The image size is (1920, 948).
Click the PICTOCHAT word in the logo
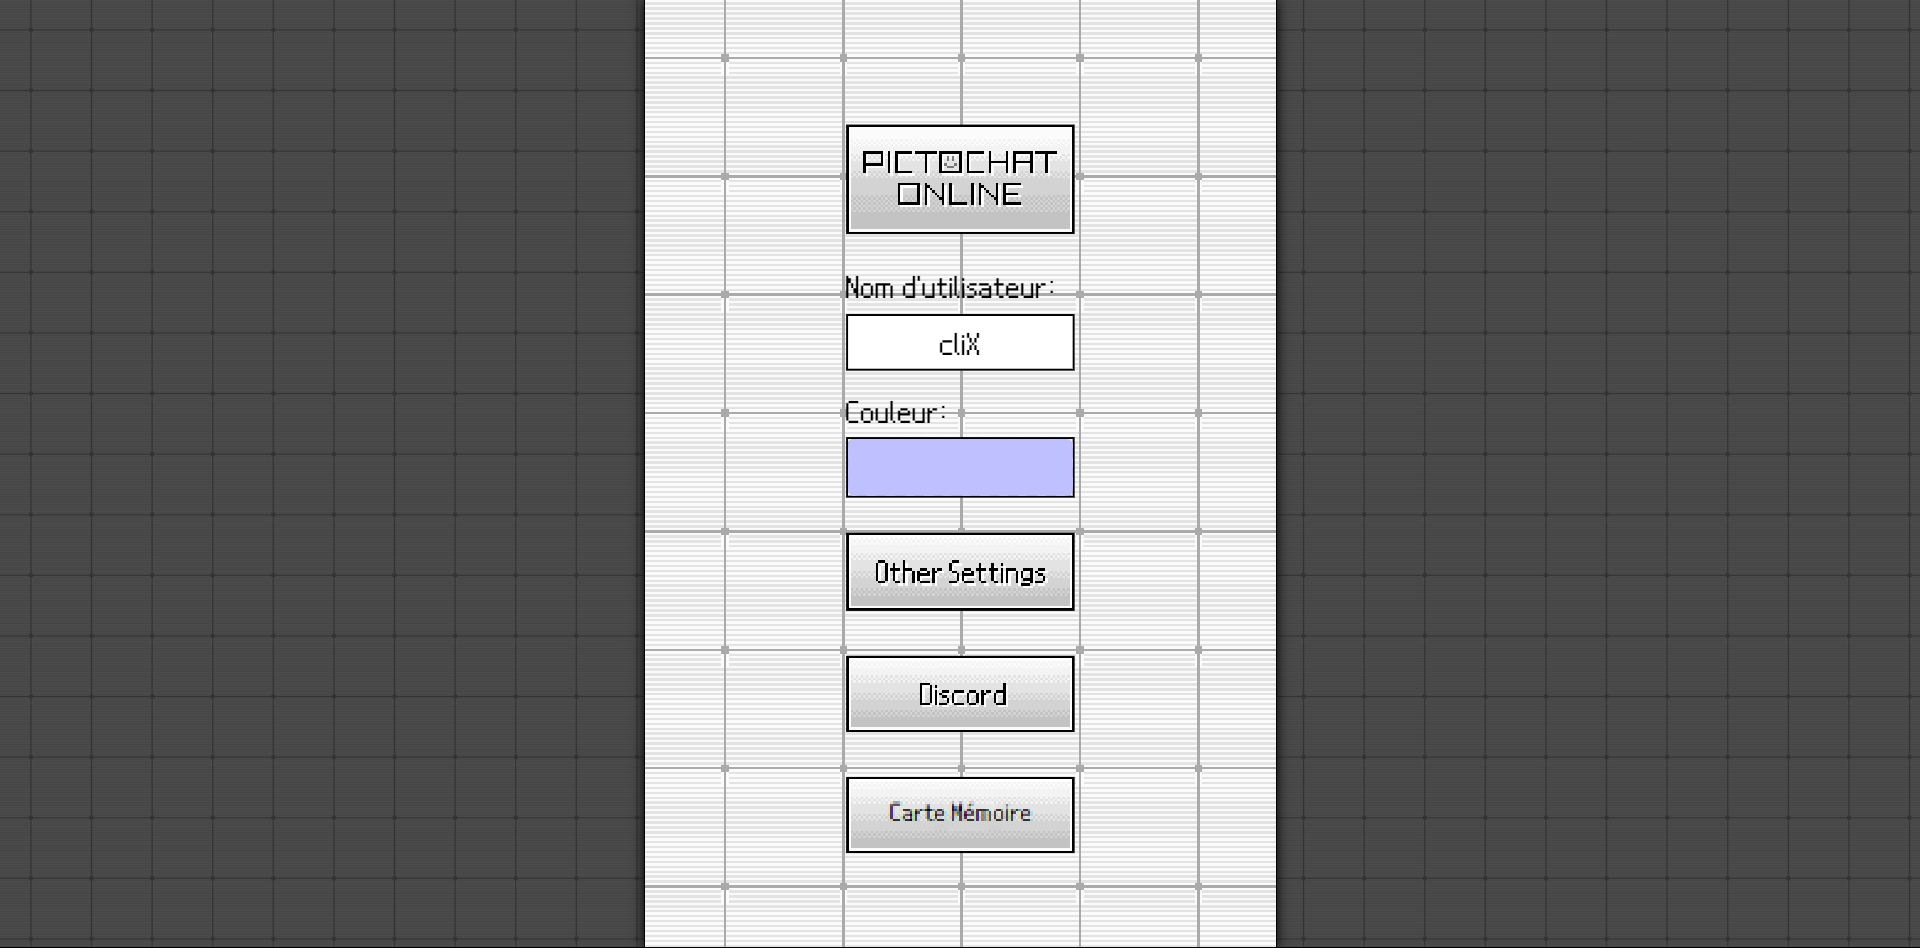960,162
